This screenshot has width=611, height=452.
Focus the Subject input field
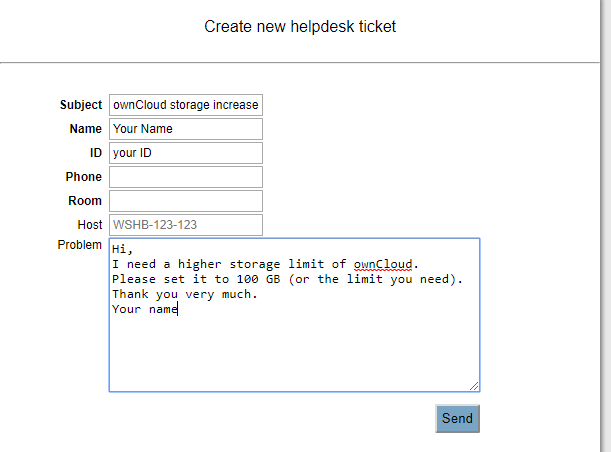pos(186,105)
